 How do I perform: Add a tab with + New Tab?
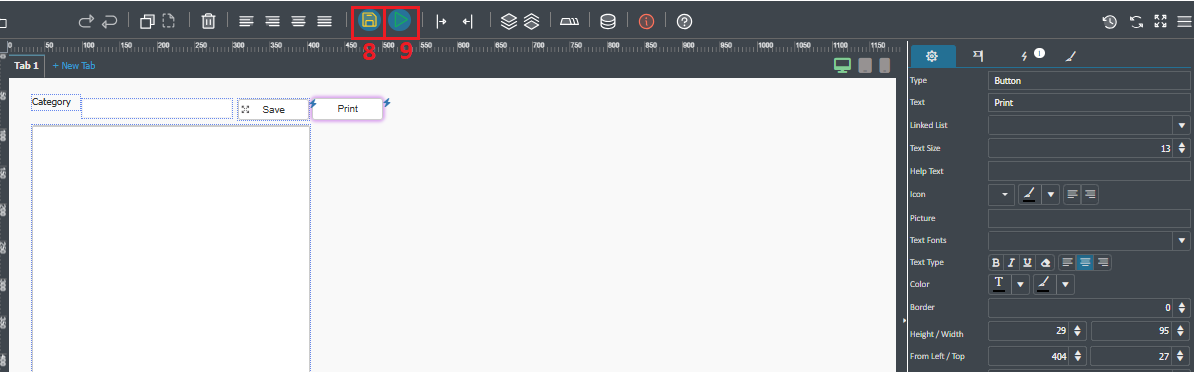tap(74, 65)
